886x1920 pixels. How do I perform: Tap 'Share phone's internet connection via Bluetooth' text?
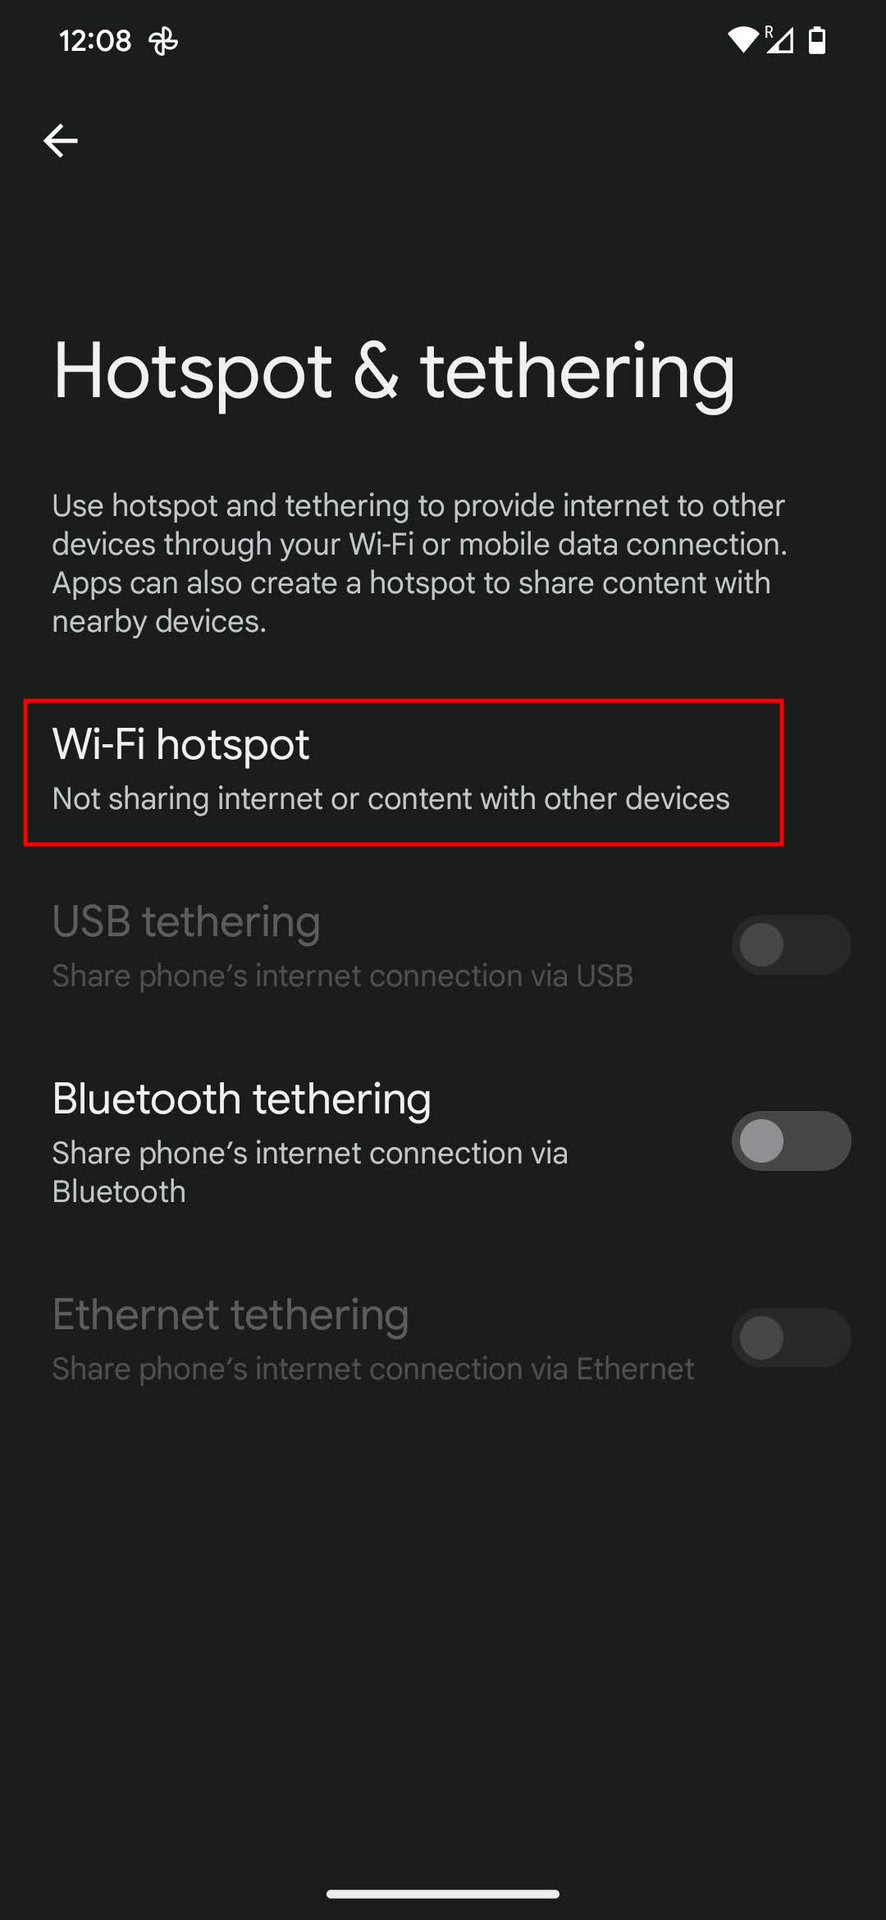click(310, 1172)
